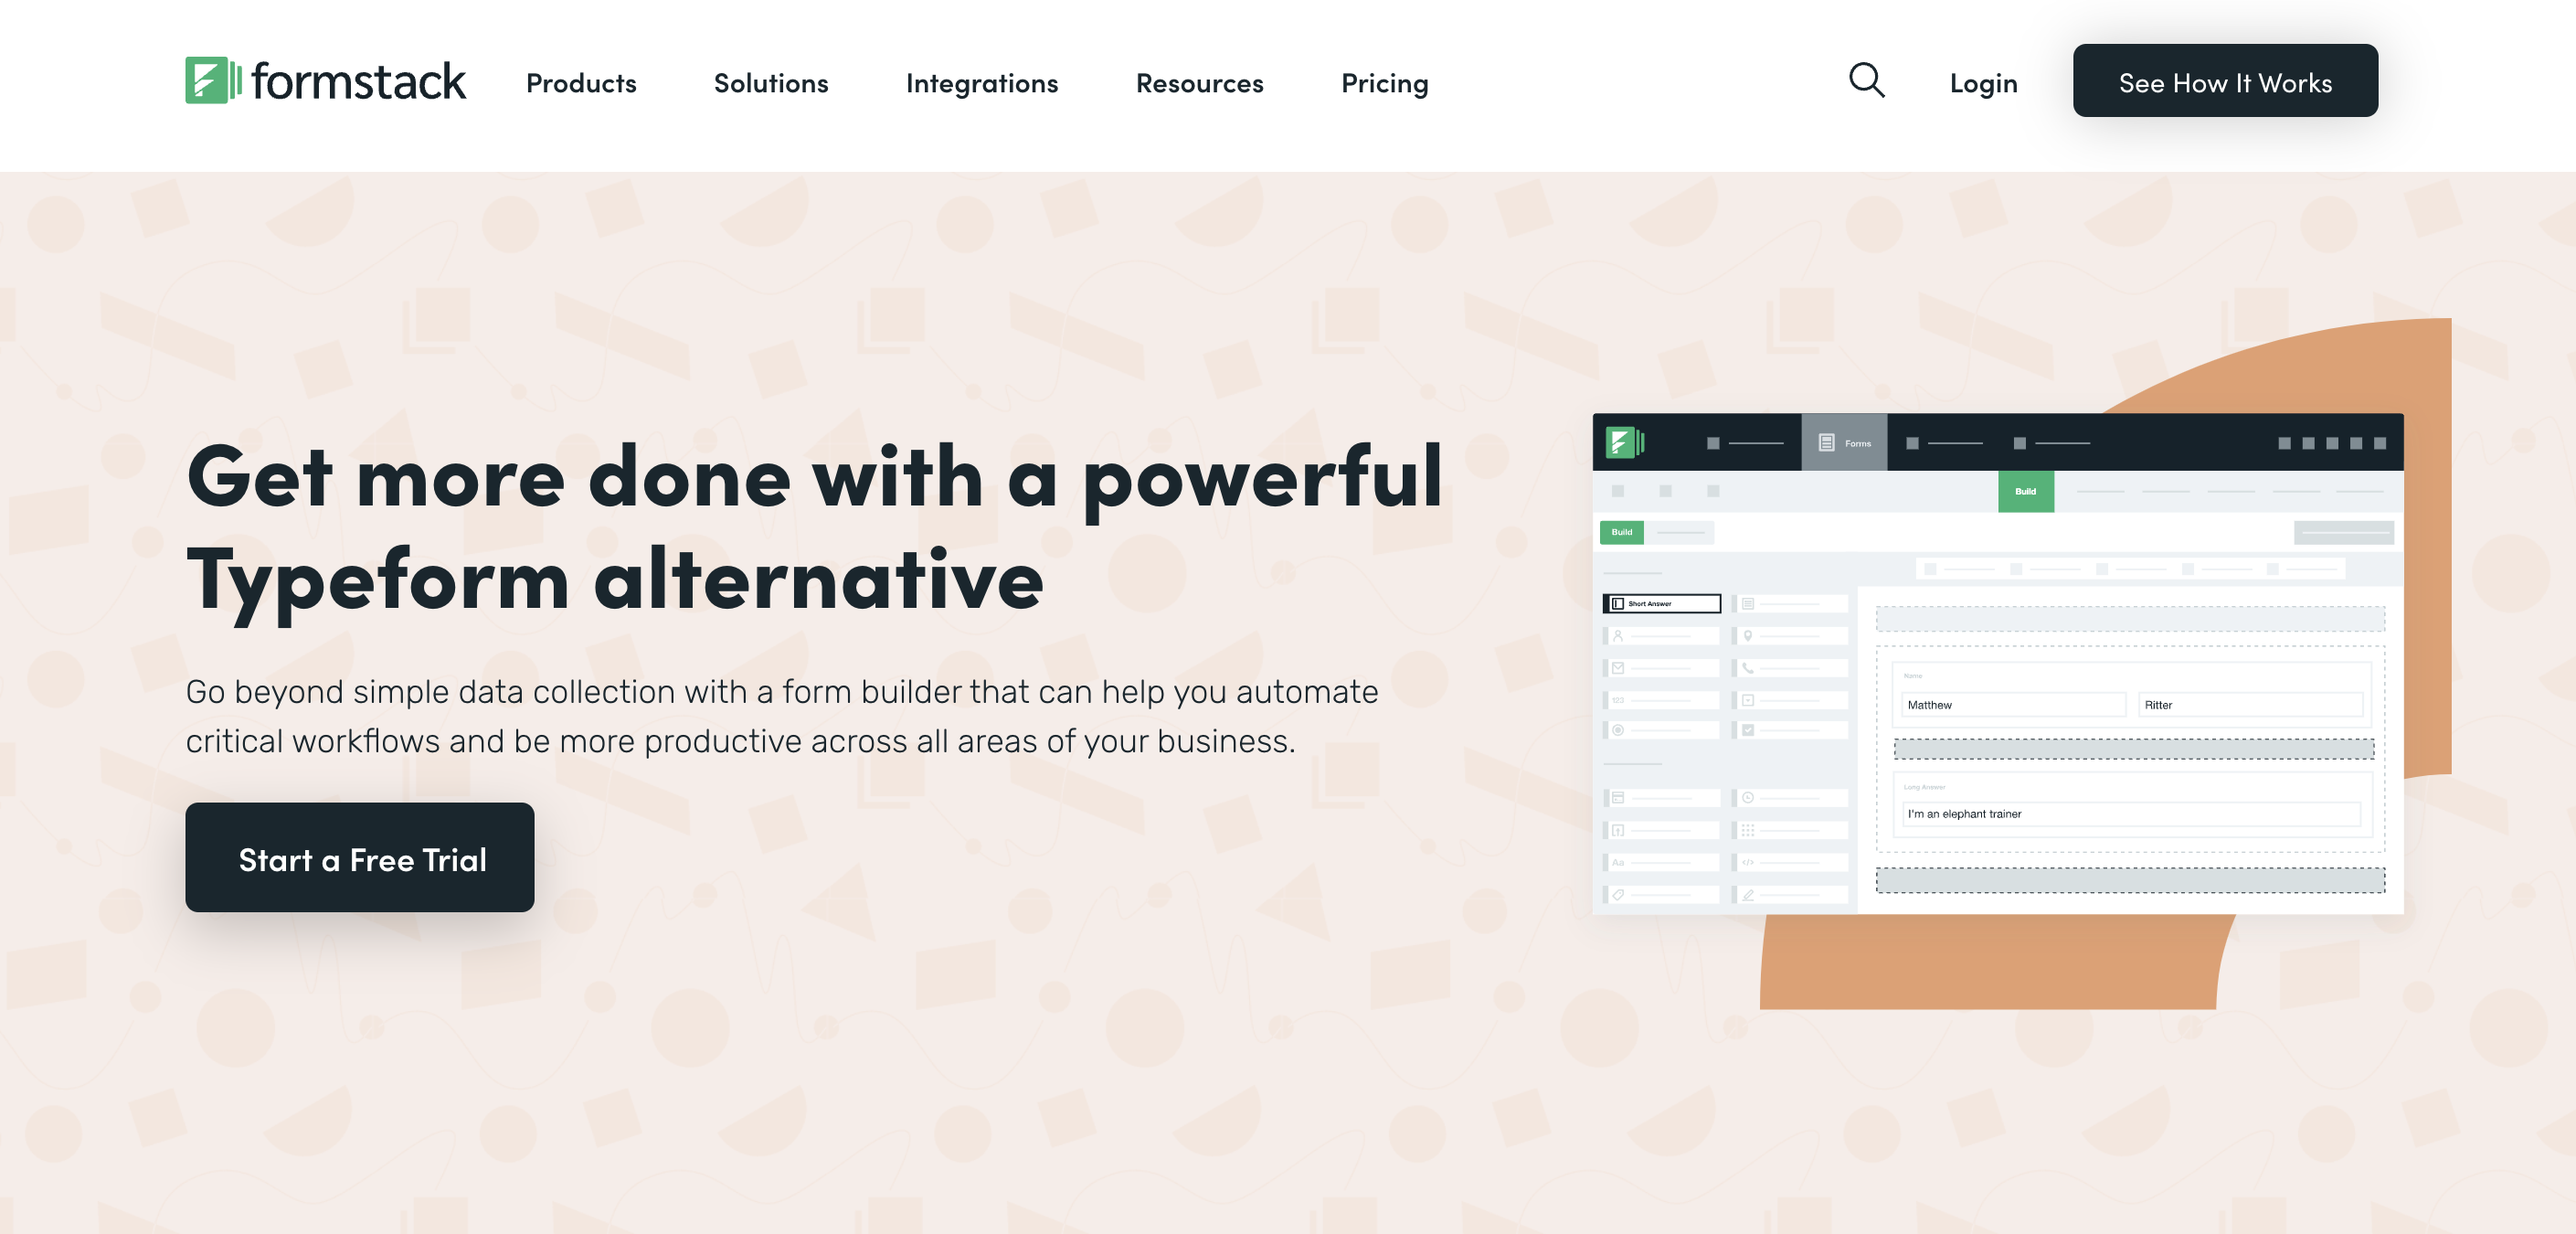Click the Login link
2576x1234 pixels.
click(1981, 82)
